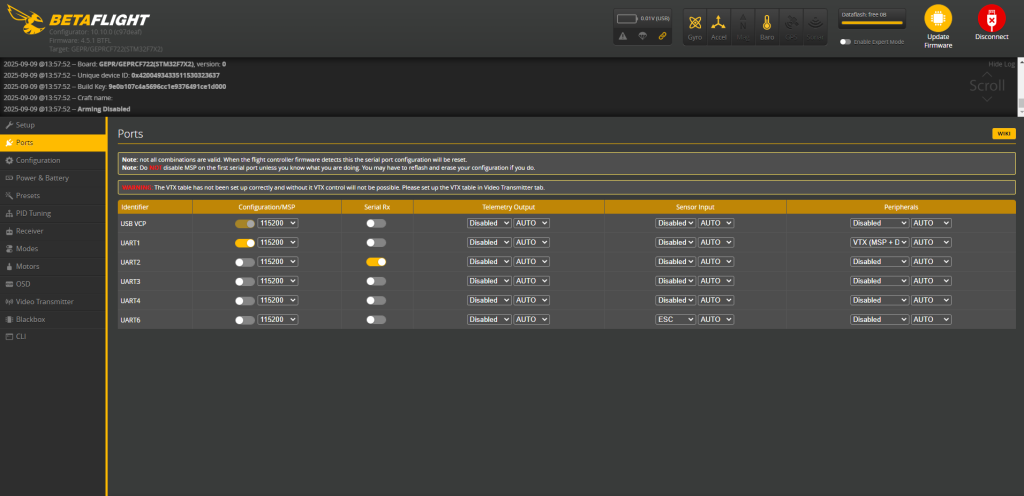This screenshot has width=1024, height=496.
Task: Click the failsafe parachute icon
Action: pyautogui.click(x=643, y=36)
